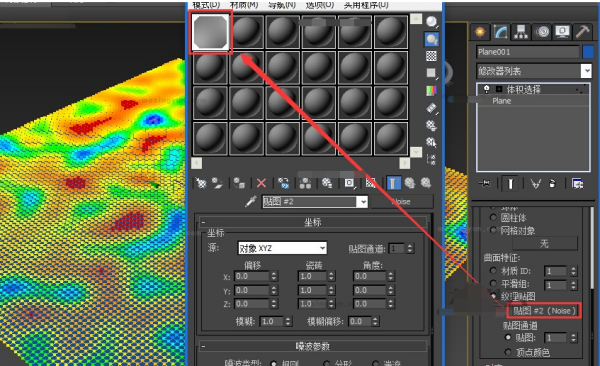Open Sample UV Tiling flyout
The image size is (600, 366).
coord(432,73)
